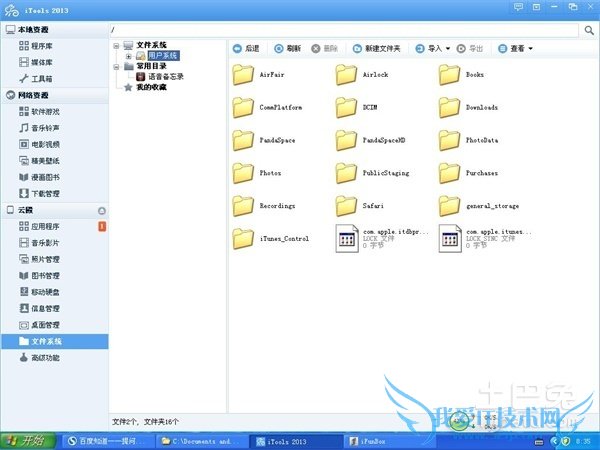This screenshot has height=450, width=600.
Task: Switch to C:\Documents and folder taskbar window
Action: click(202, 441)
